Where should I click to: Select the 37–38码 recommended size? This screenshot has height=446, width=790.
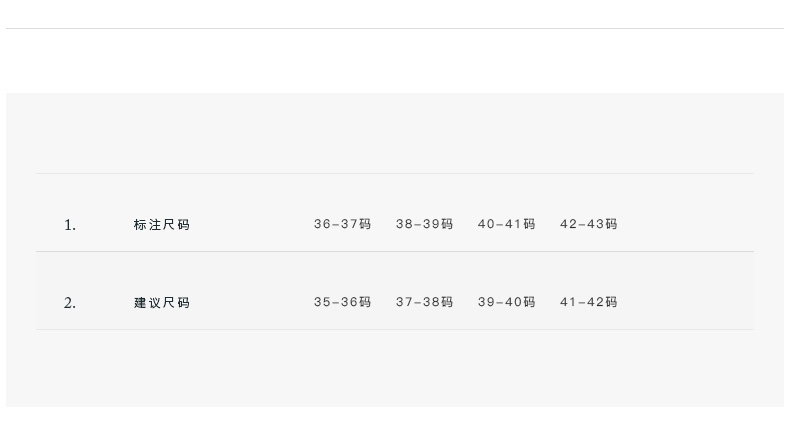(x=424, y=302)
